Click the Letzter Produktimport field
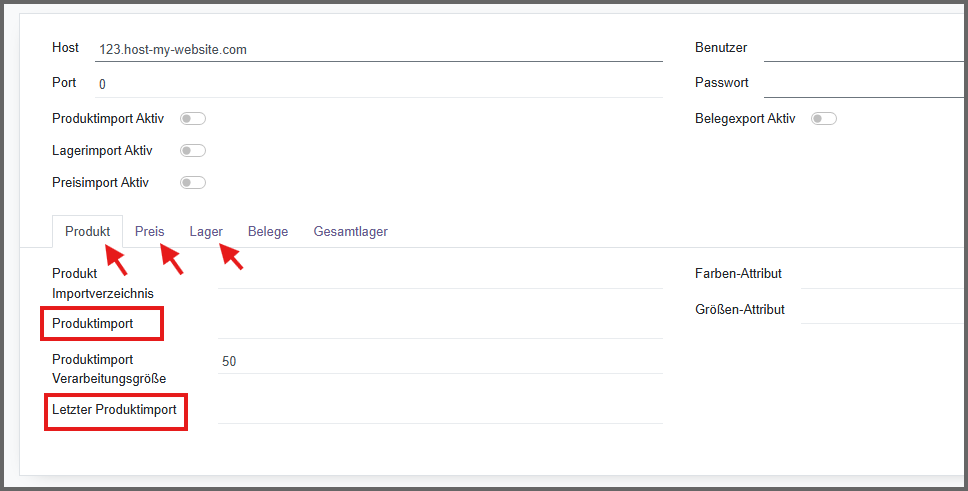Image resolution: width=968 pixels, height=491 pixels. [x=440, y=410]
